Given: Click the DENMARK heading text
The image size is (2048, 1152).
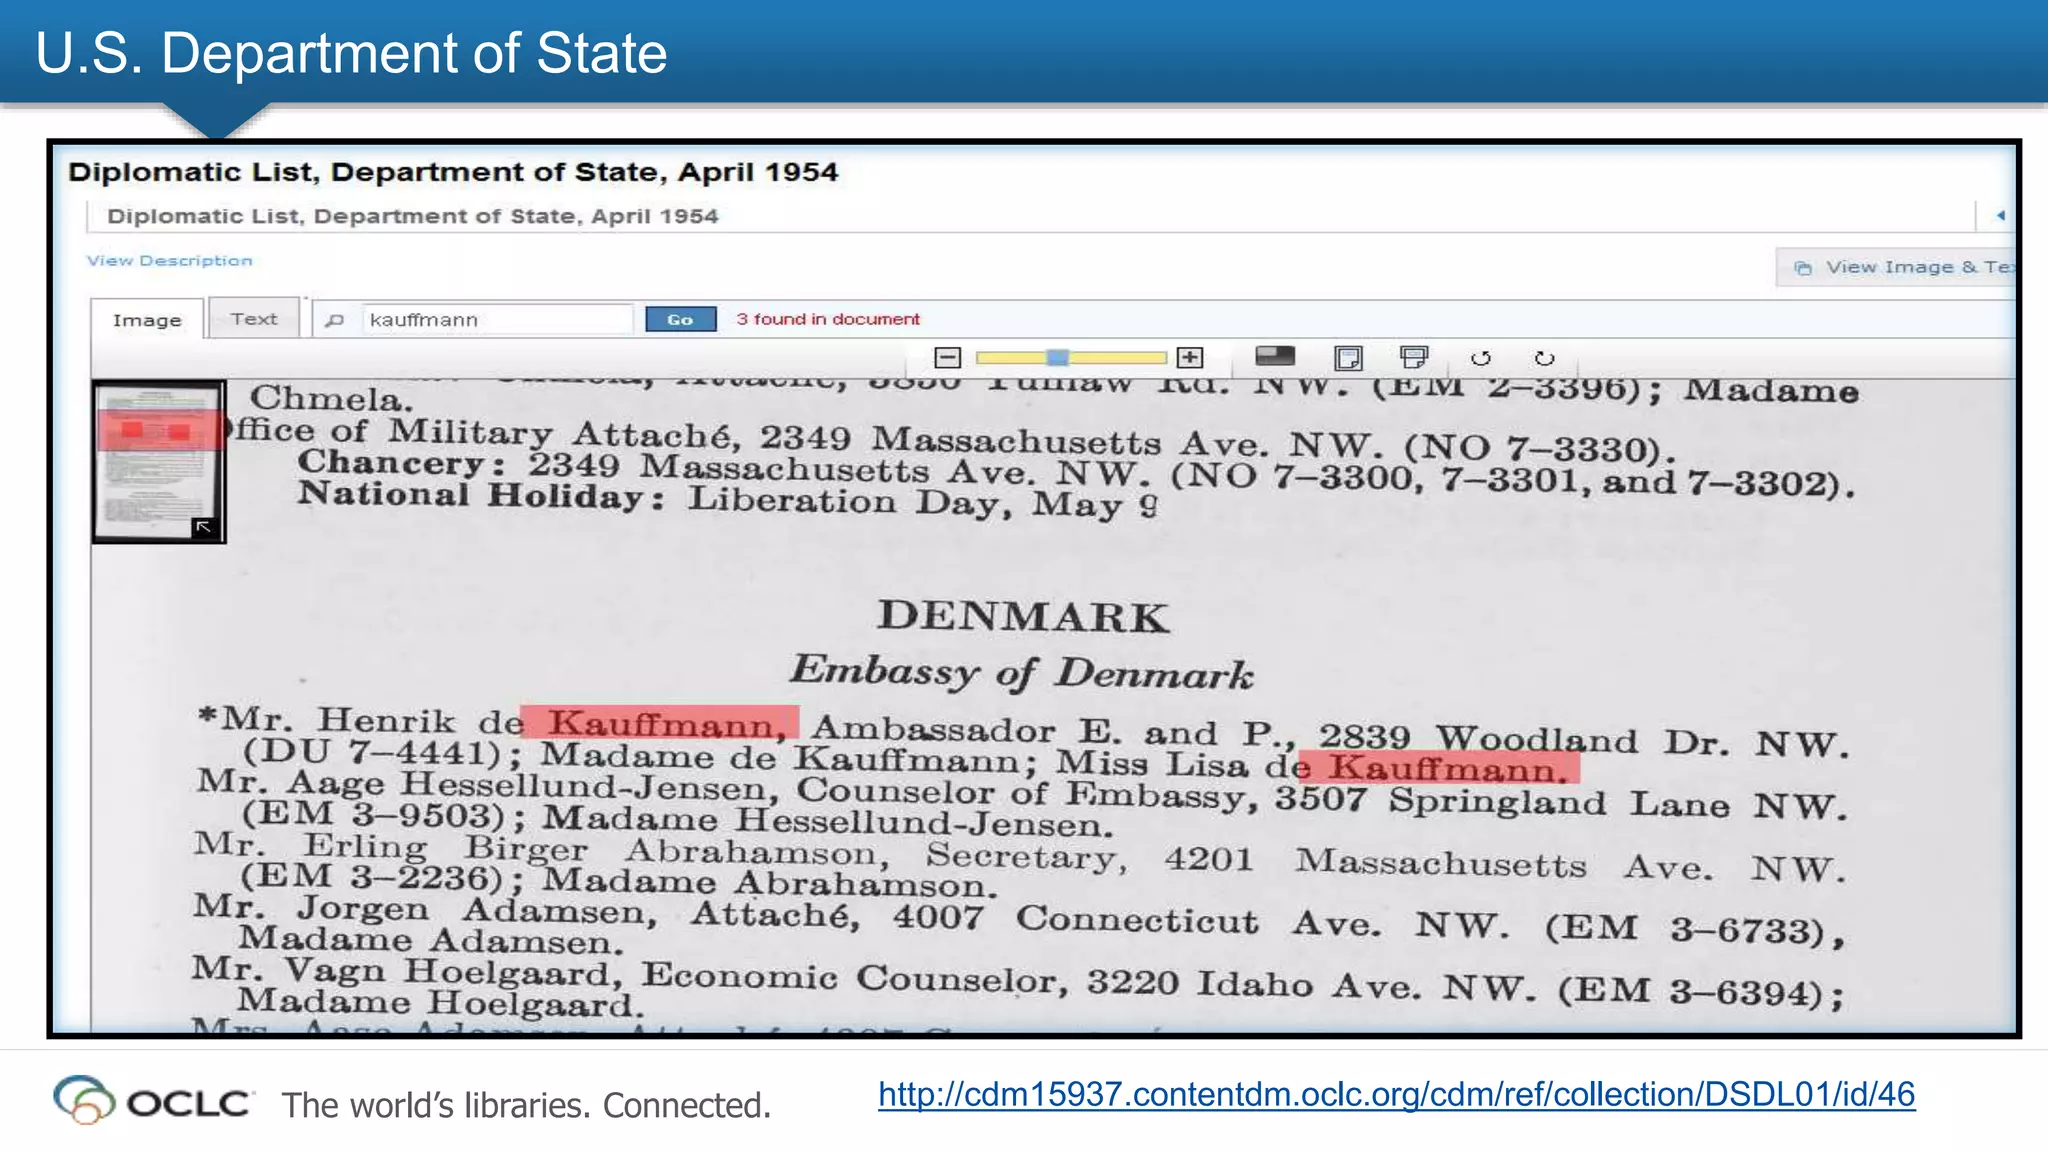Looking at the screenshot, I should [1023, 616].
